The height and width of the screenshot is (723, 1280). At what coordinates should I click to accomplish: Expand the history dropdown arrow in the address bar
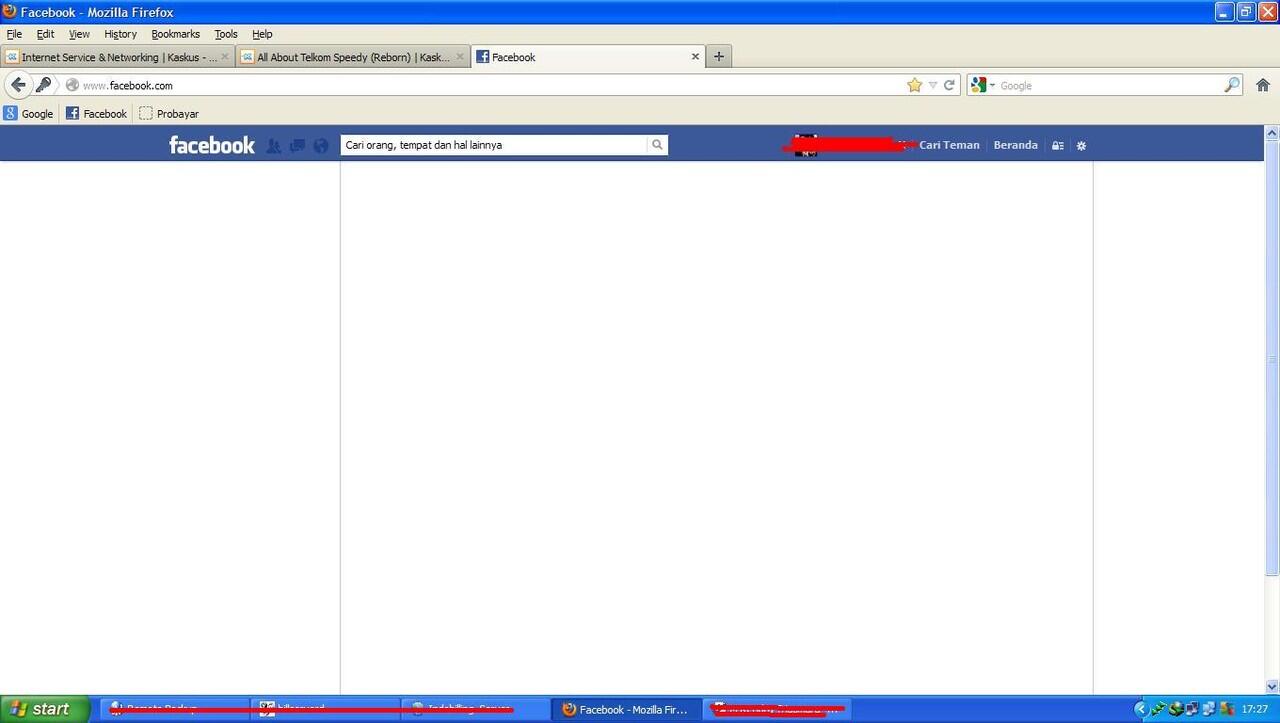point(933,85)
